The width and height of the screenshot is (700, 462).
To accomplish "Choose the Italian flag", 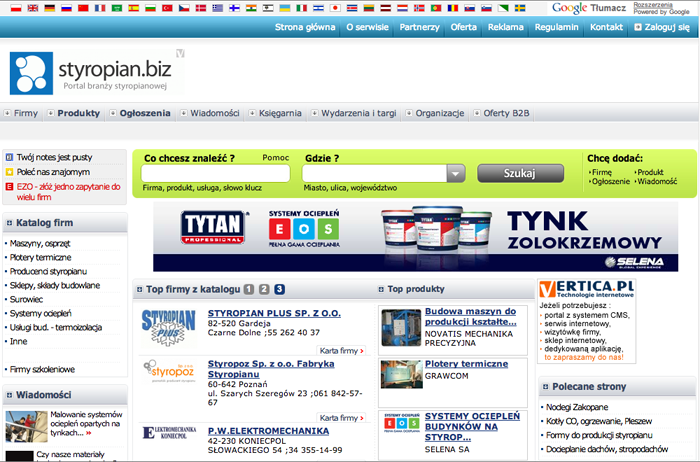I will (302, 8).
